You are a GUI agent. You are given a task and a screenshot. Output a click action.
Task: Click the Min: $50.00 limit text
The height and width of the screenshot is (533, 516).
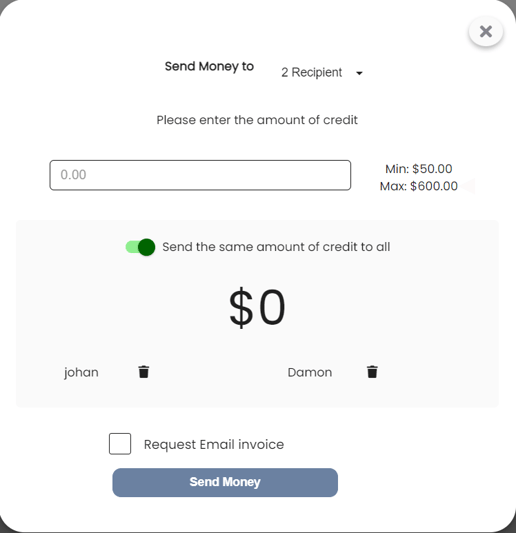[x=418, y=169]
